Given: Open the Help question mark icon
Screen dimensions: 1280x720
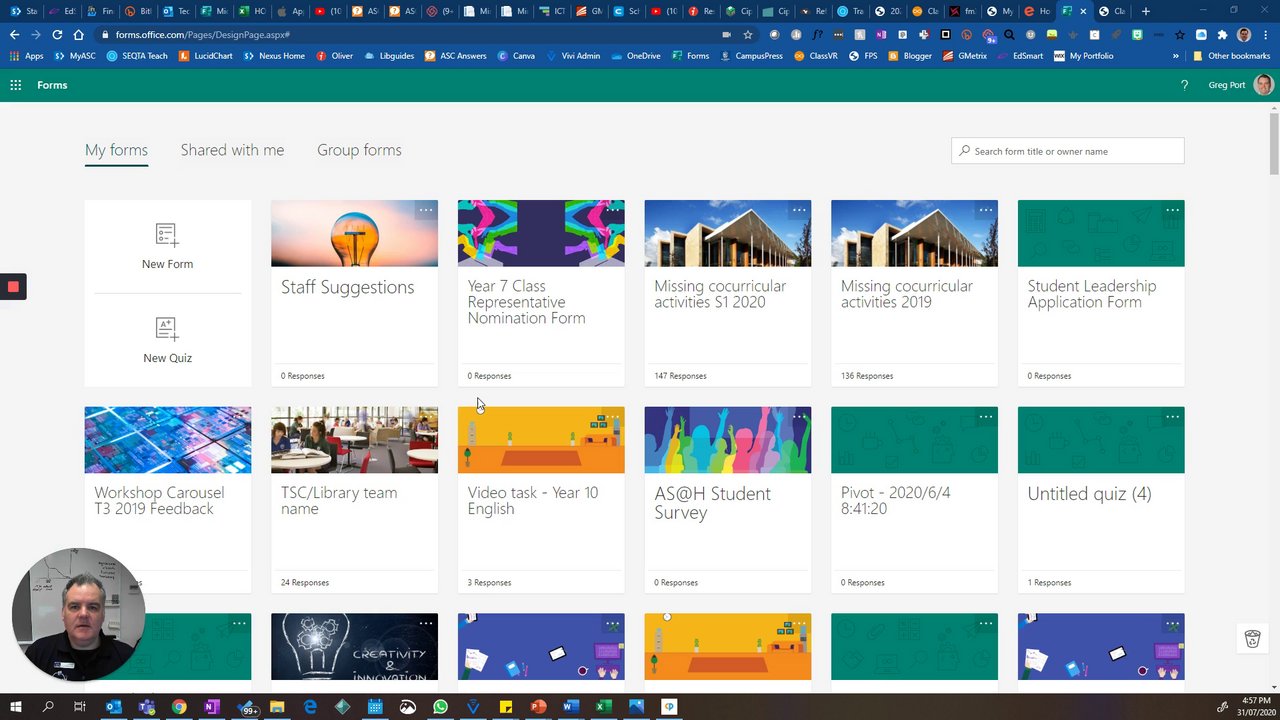Looking at the screenshot, I should click(x=1185, y=85).
